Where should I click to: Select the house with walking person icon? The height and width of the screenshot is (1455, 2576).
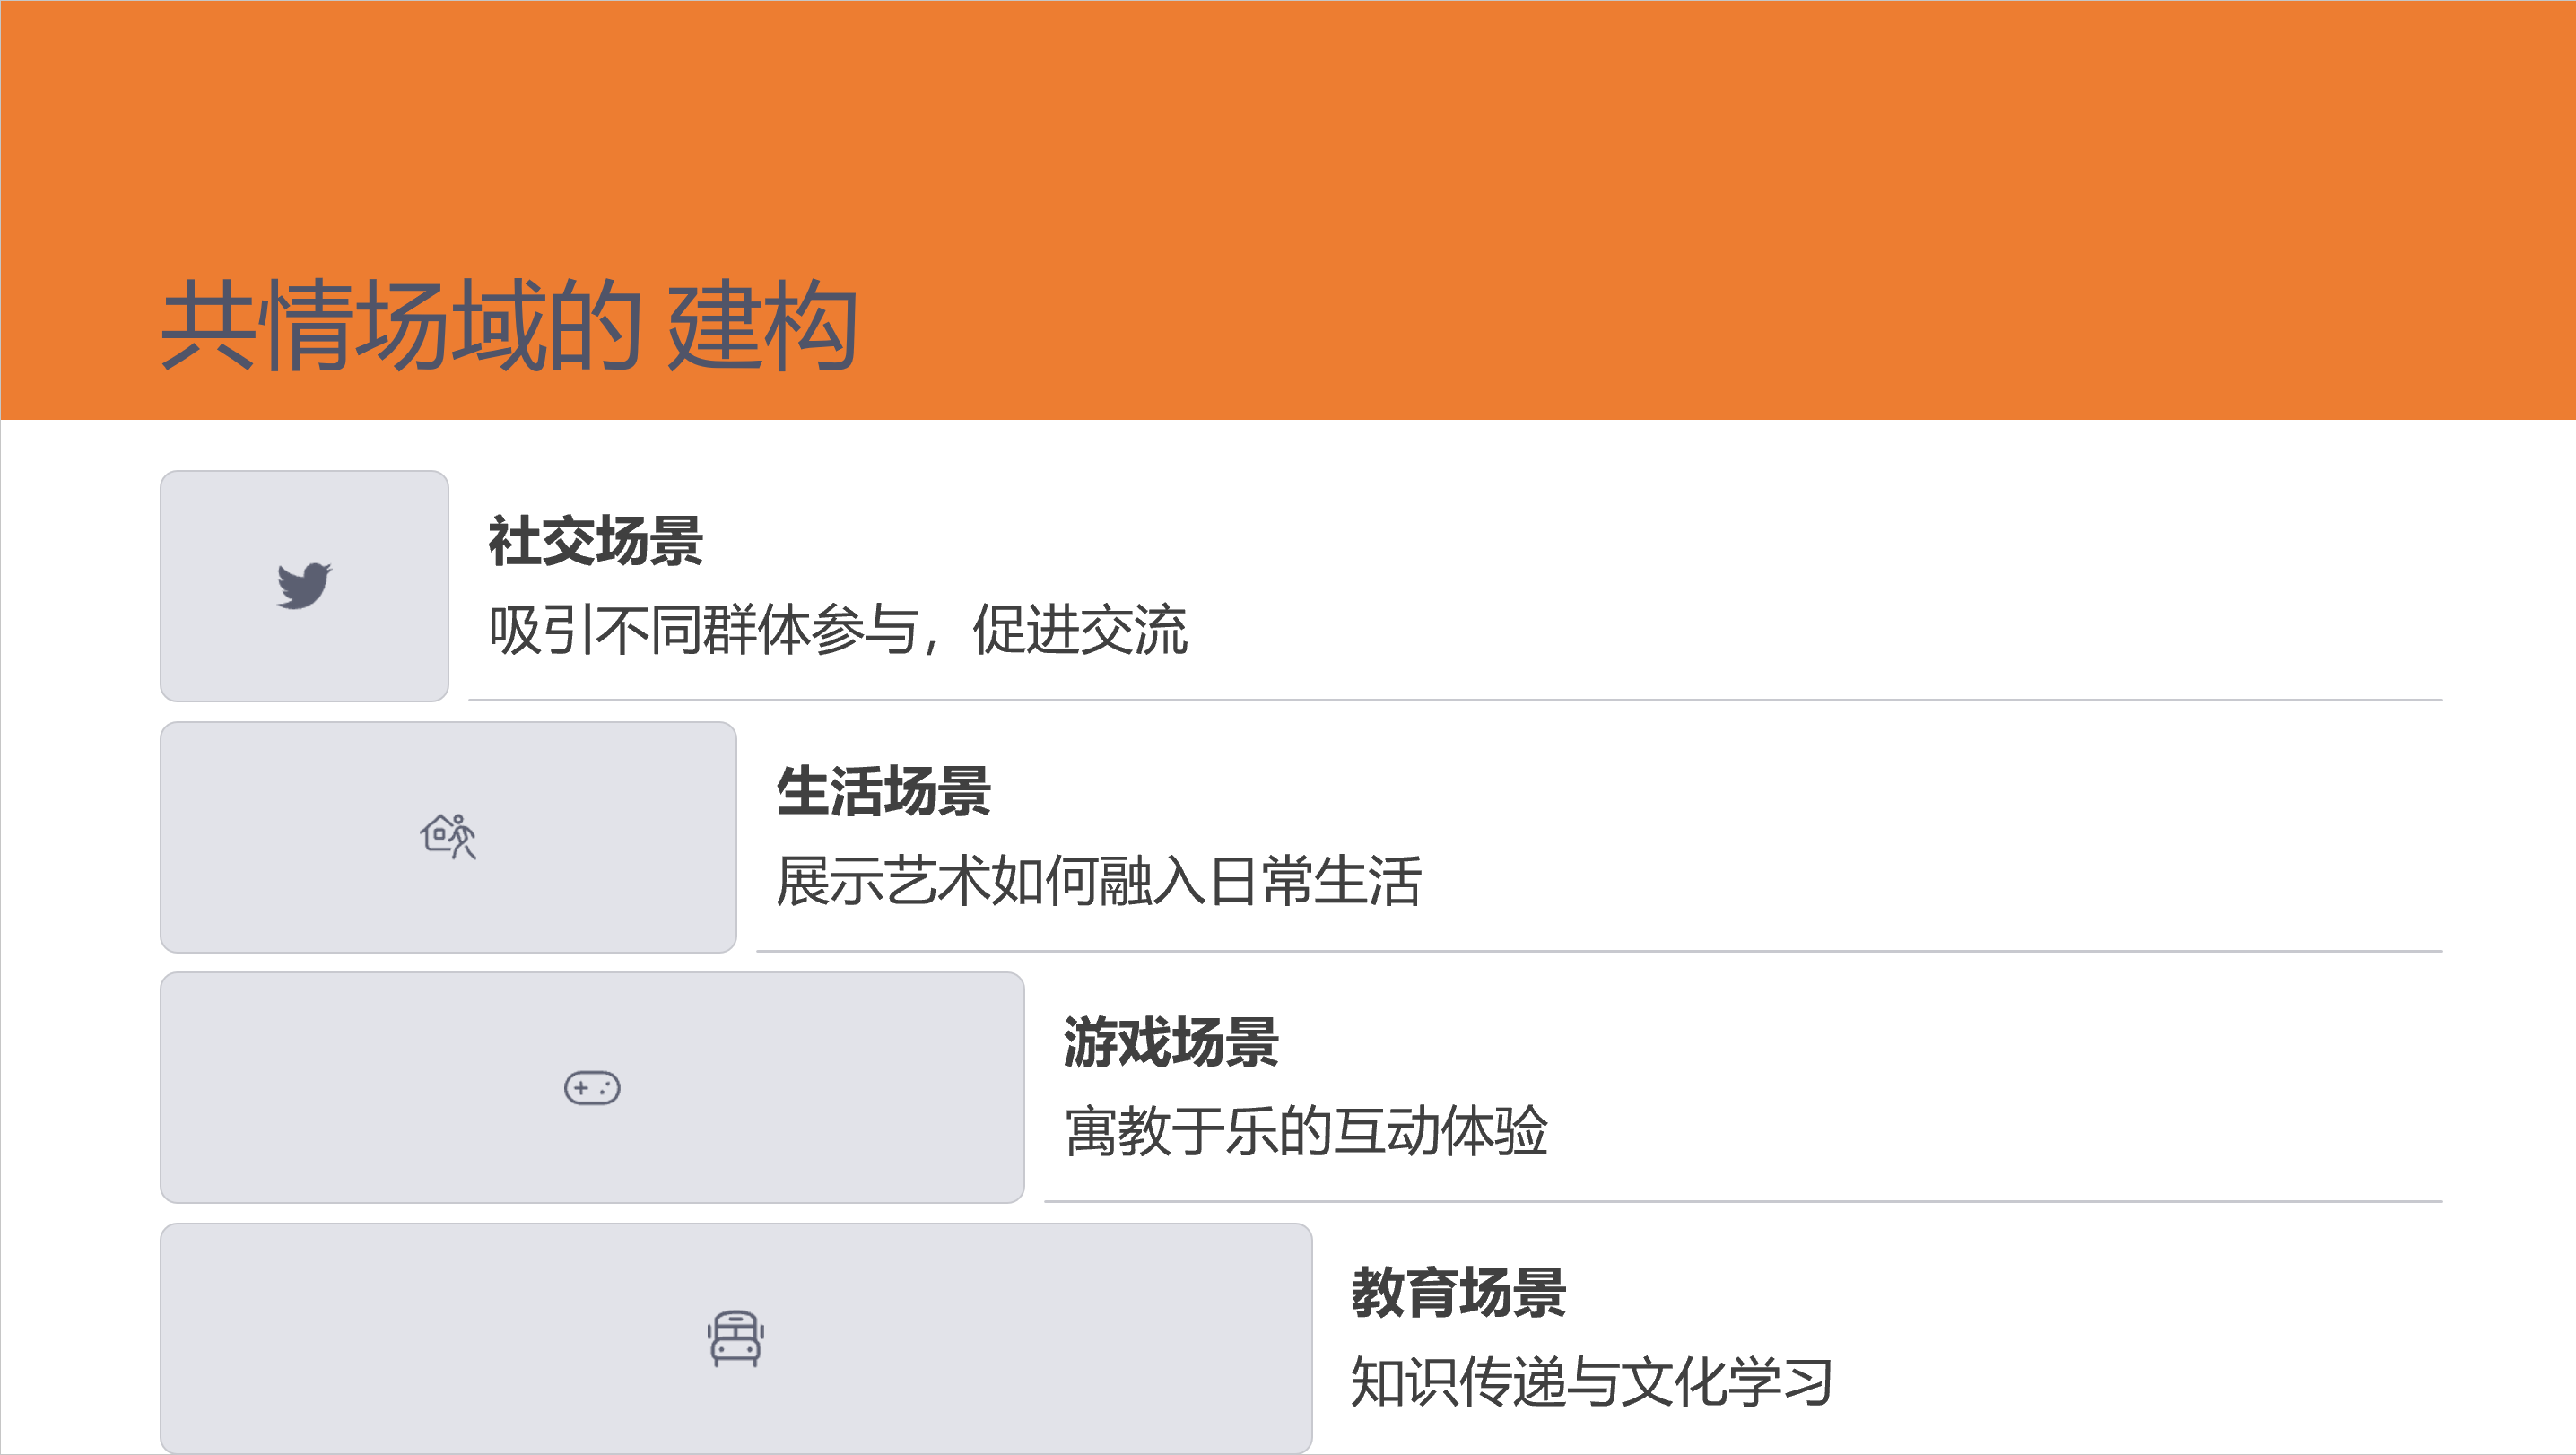[x=447, y=836]
